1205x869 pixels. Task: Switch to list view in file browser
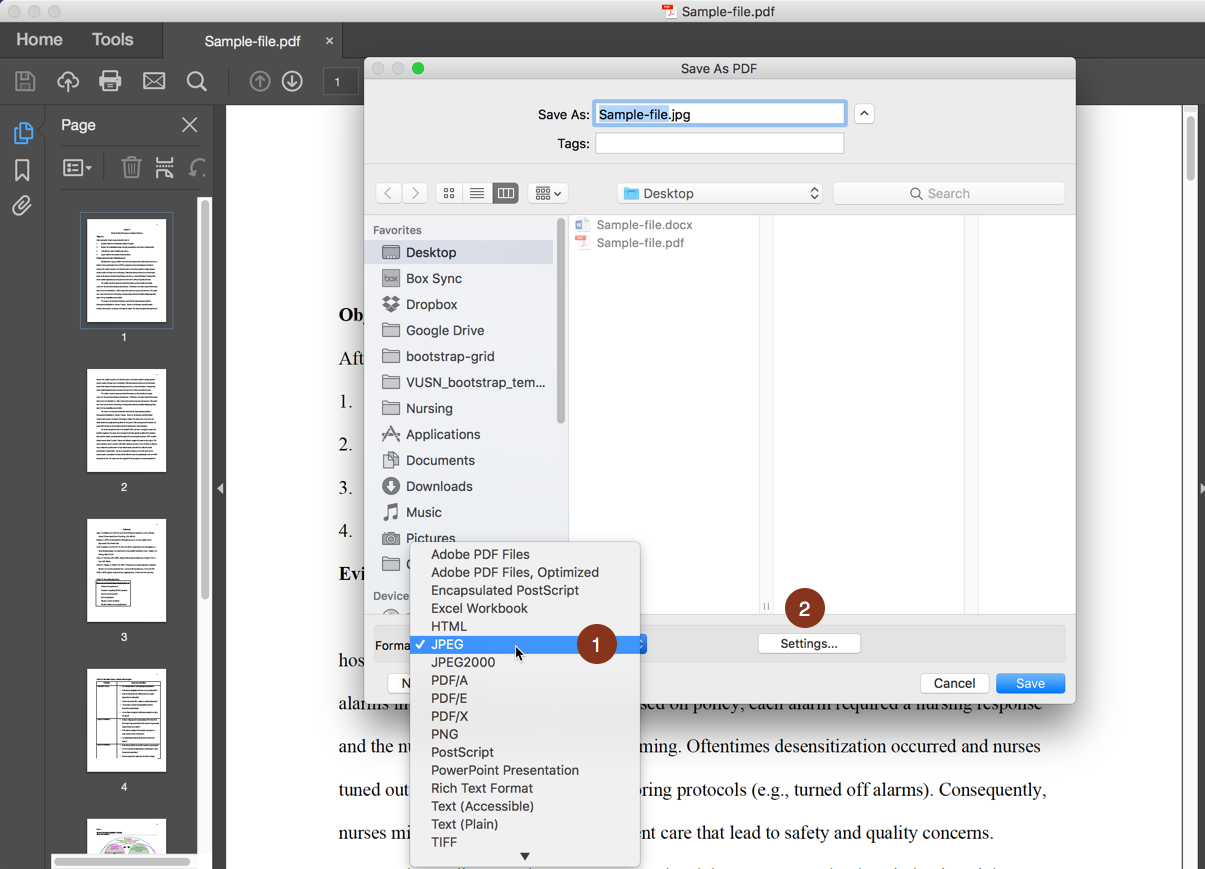[477, 192]
